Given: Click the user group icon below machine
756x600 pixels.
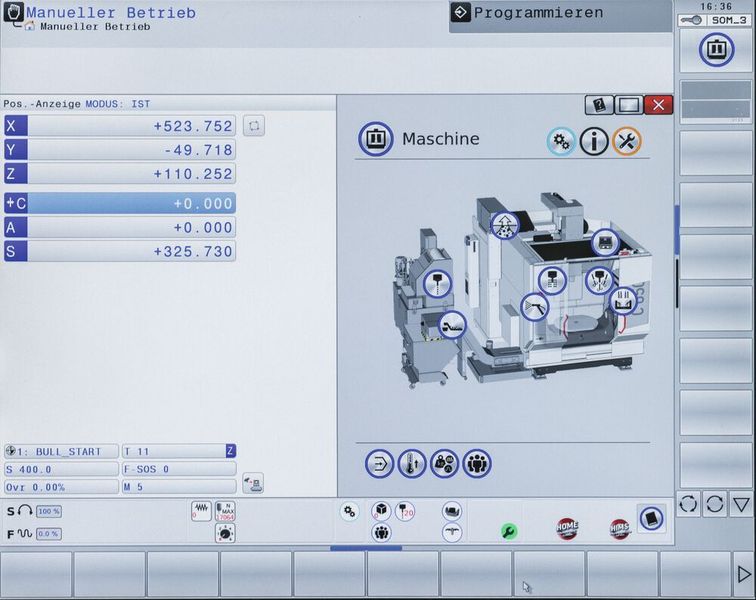Looking at the screenshot, I should 477,463.
